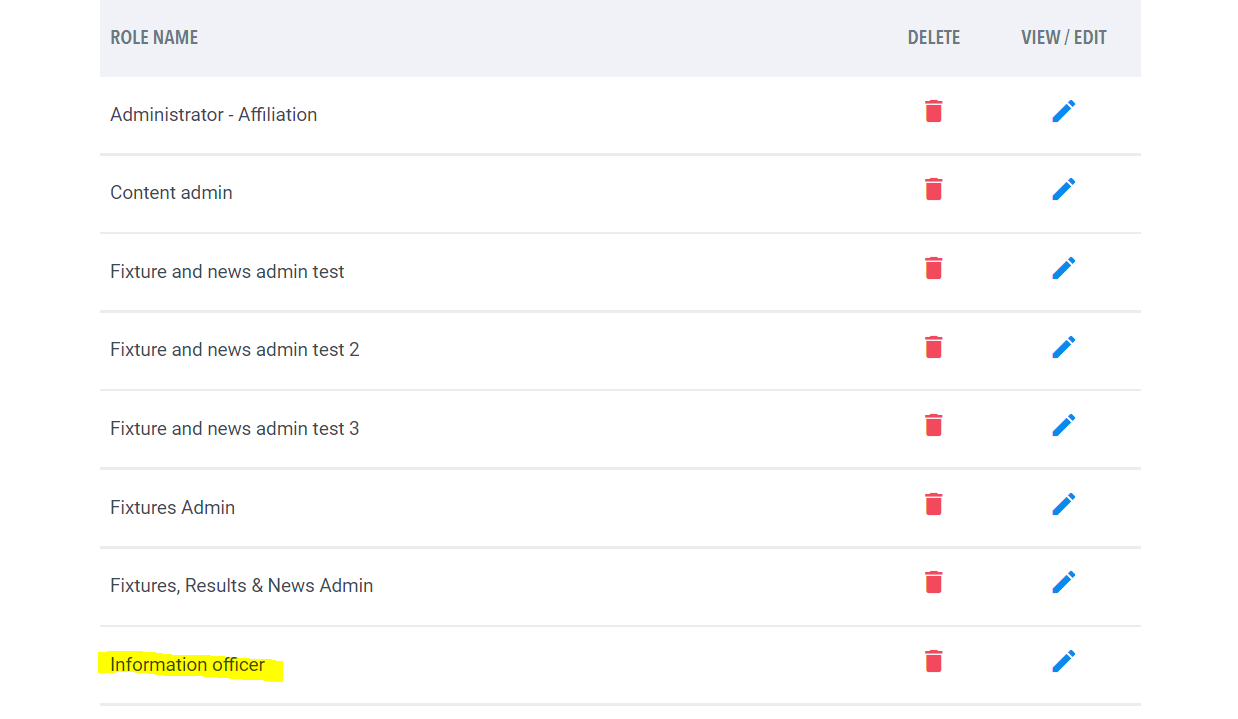The width and height of the screenshot is (1238, 719).
Task: Click the VIEW / EDIT column header
Action: click(1064, 38)
